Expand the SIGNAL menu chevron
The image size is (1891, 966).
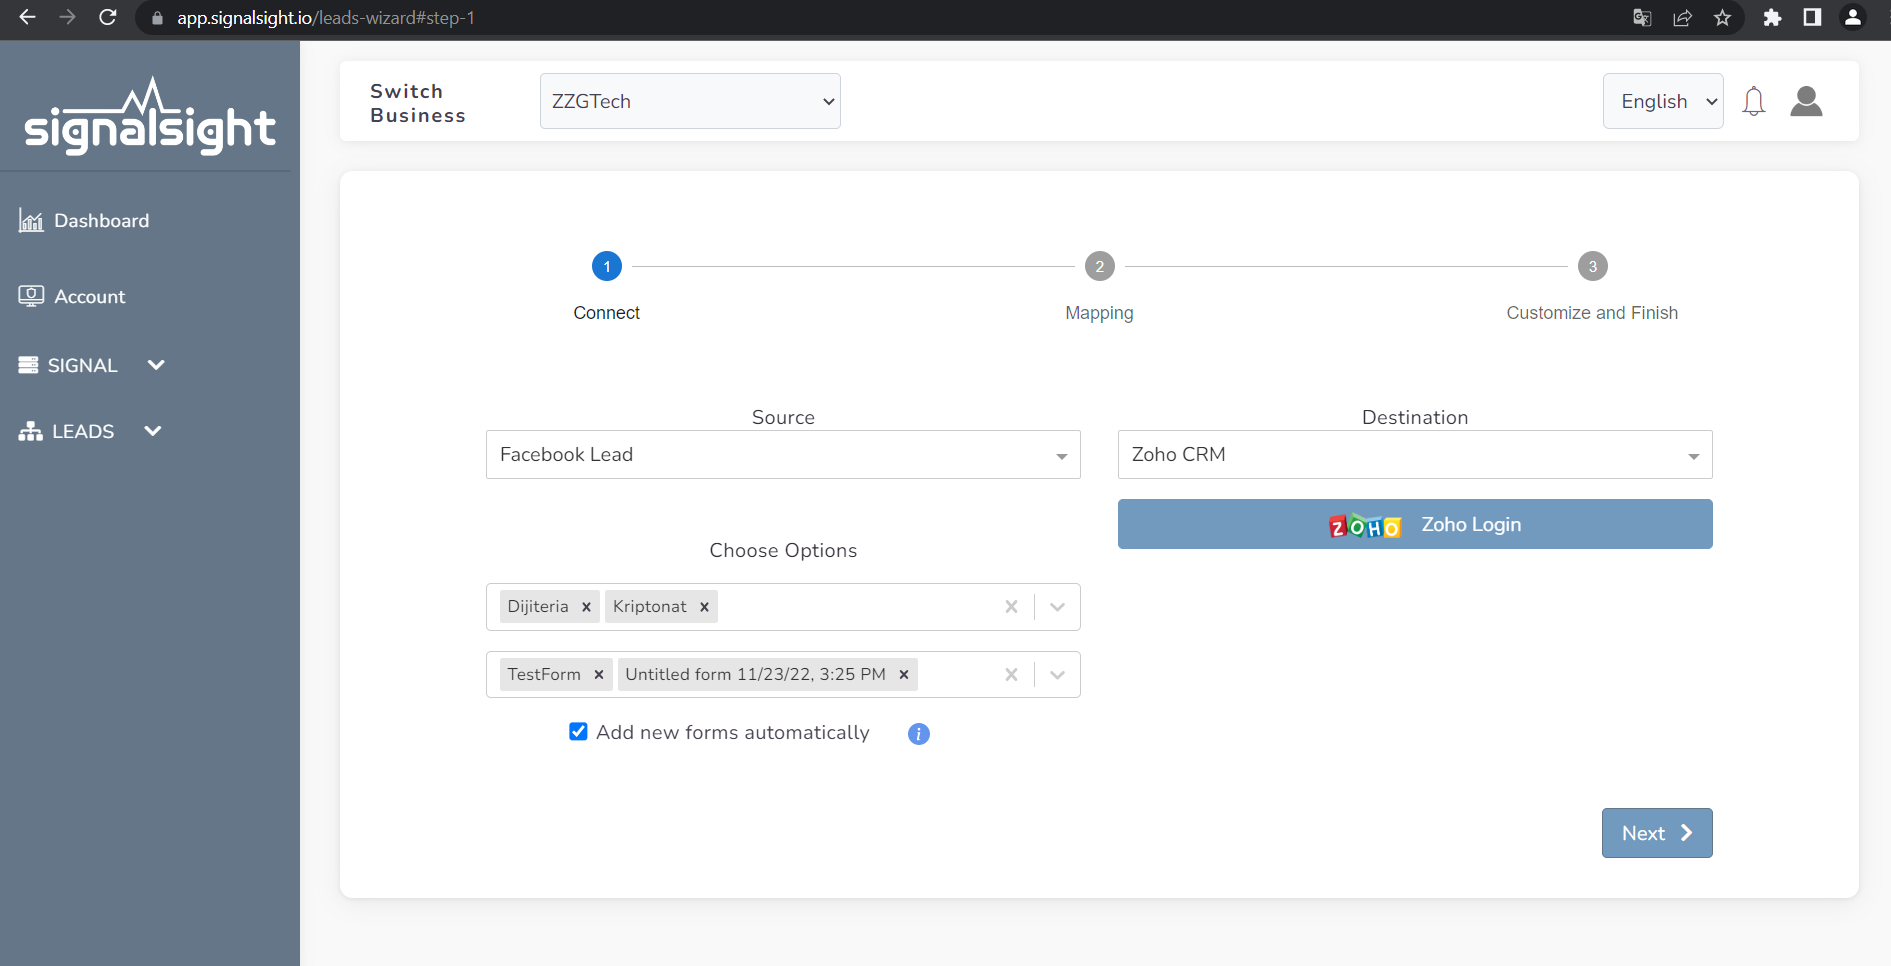[x=156, y=365]
